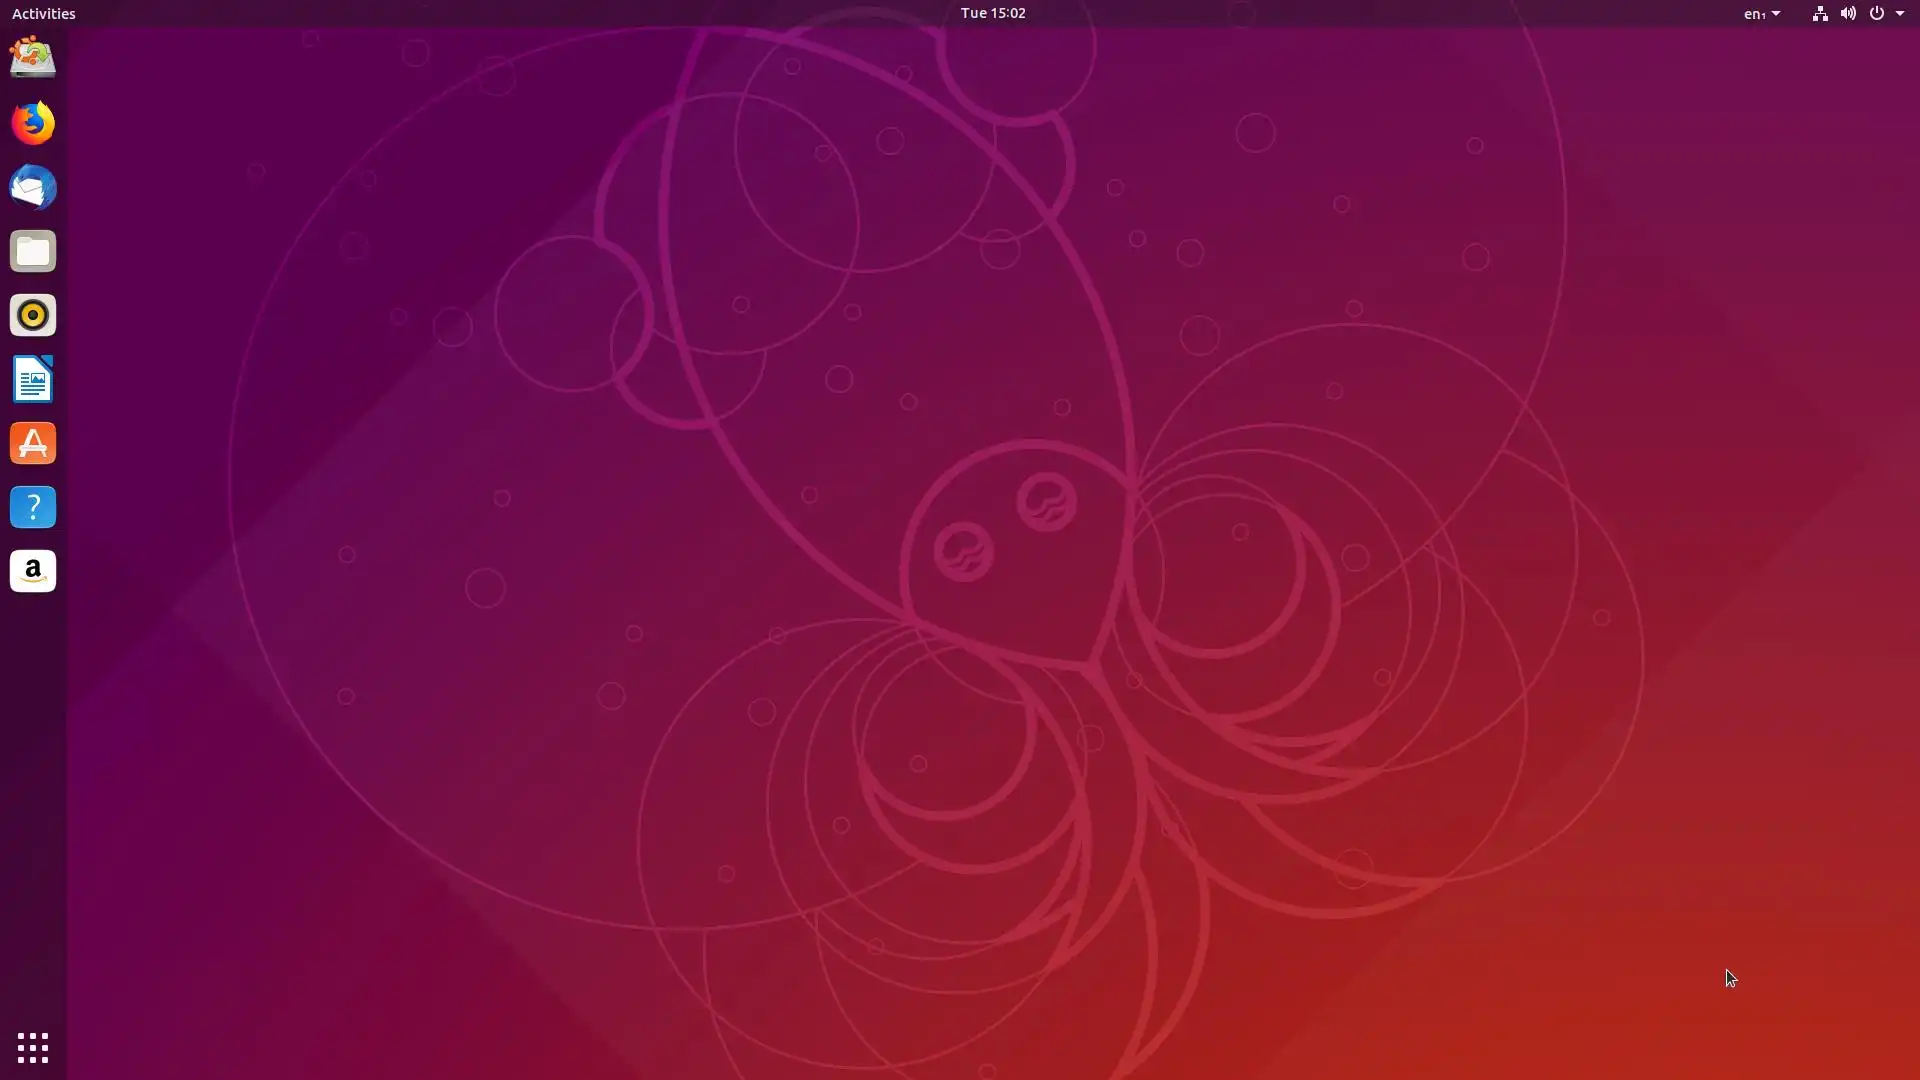Open Thunderbird Mail from the dock

coord(33,187)
